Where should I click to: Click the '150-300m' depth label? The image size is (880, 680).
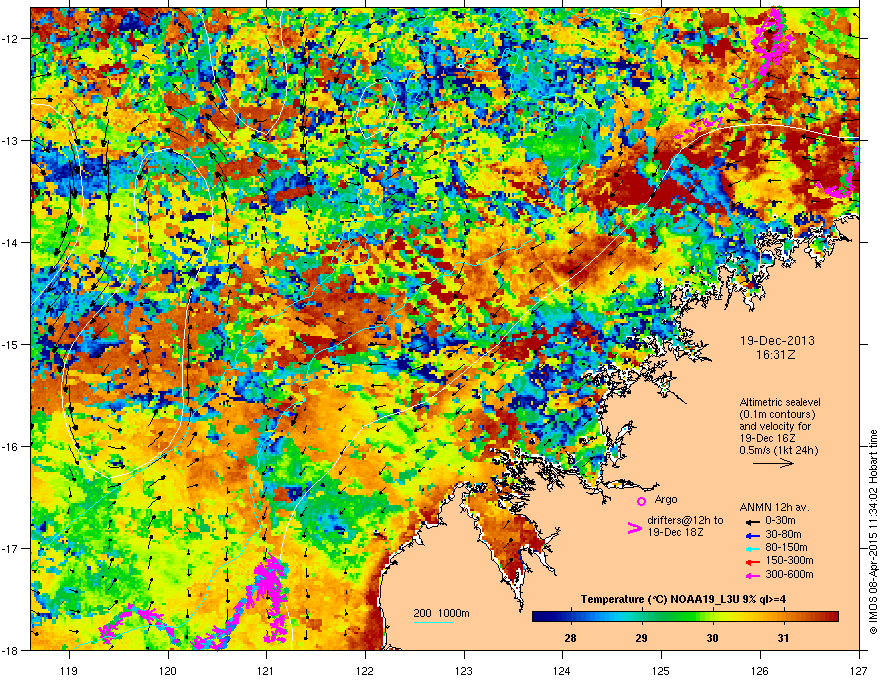(x=789, y=560)
